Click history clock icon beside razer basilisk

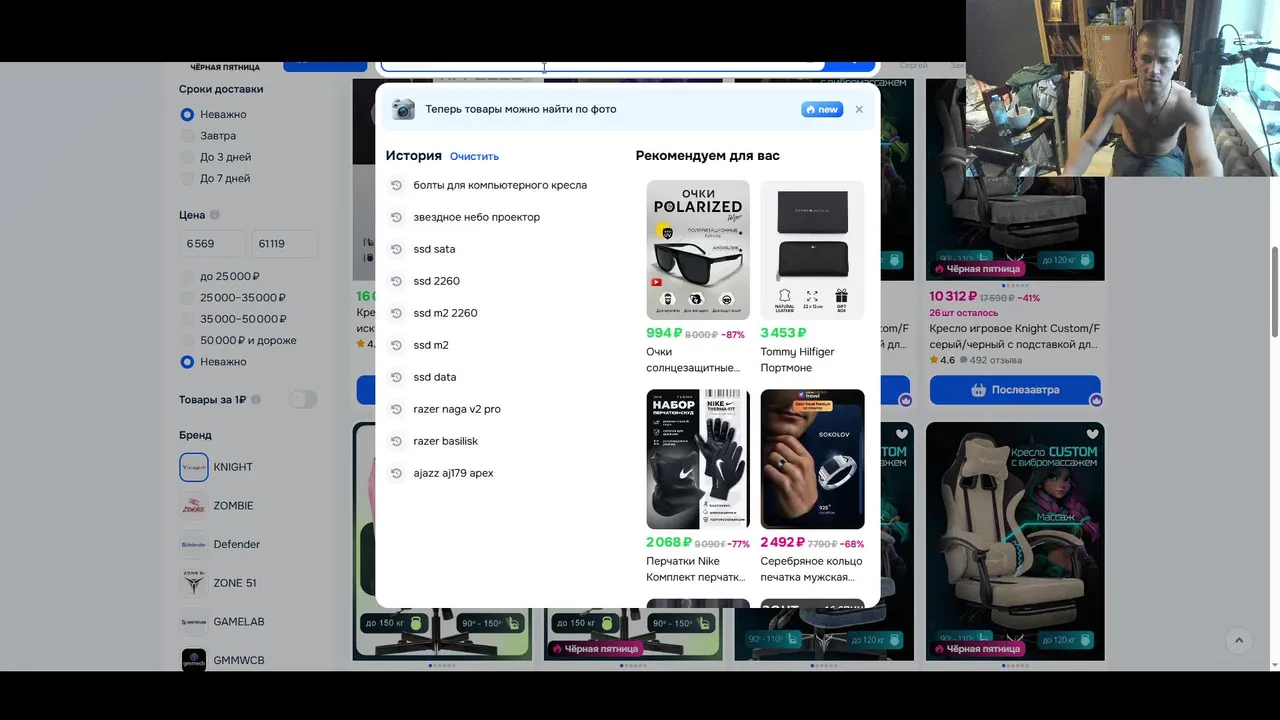click(396, 441)
